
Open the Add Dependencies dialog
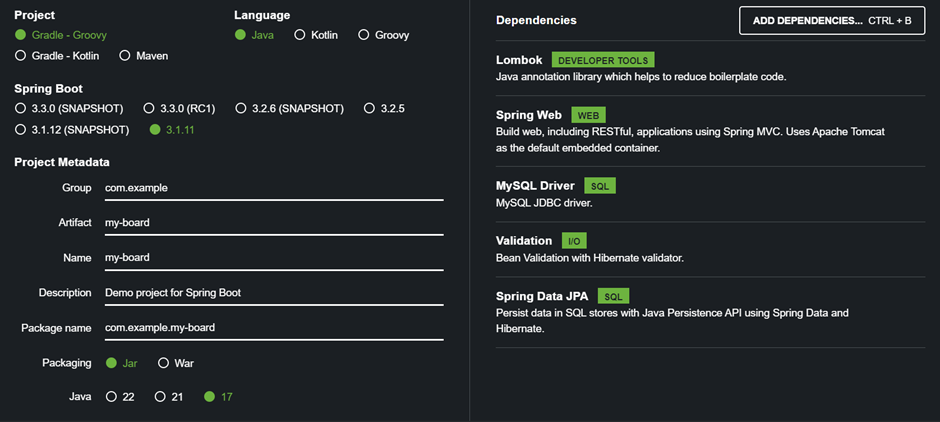tap(831, 20)
